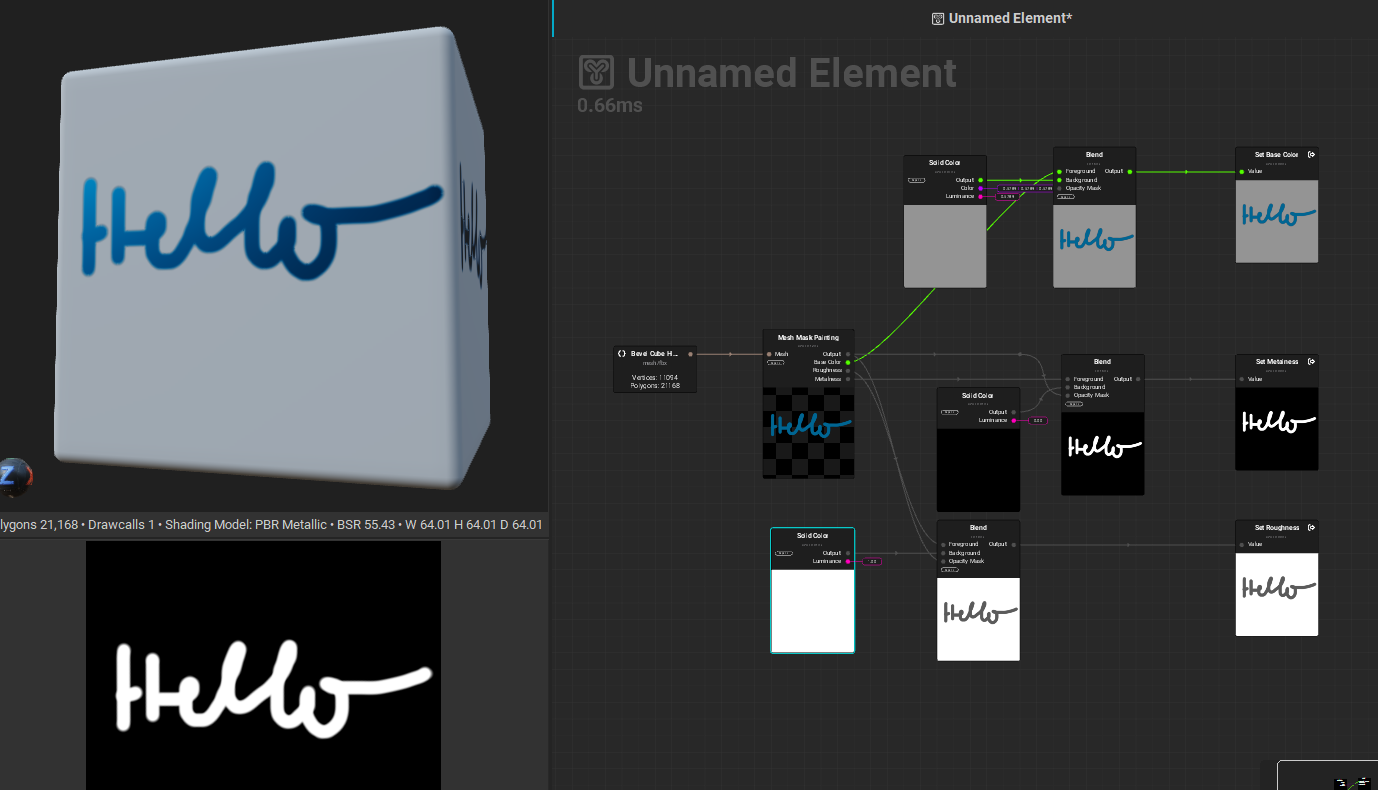This screenshot has width=1378, height=790.
Task: Click the minimap thumbnail in the graph corner
Action: click(1328, 776)
